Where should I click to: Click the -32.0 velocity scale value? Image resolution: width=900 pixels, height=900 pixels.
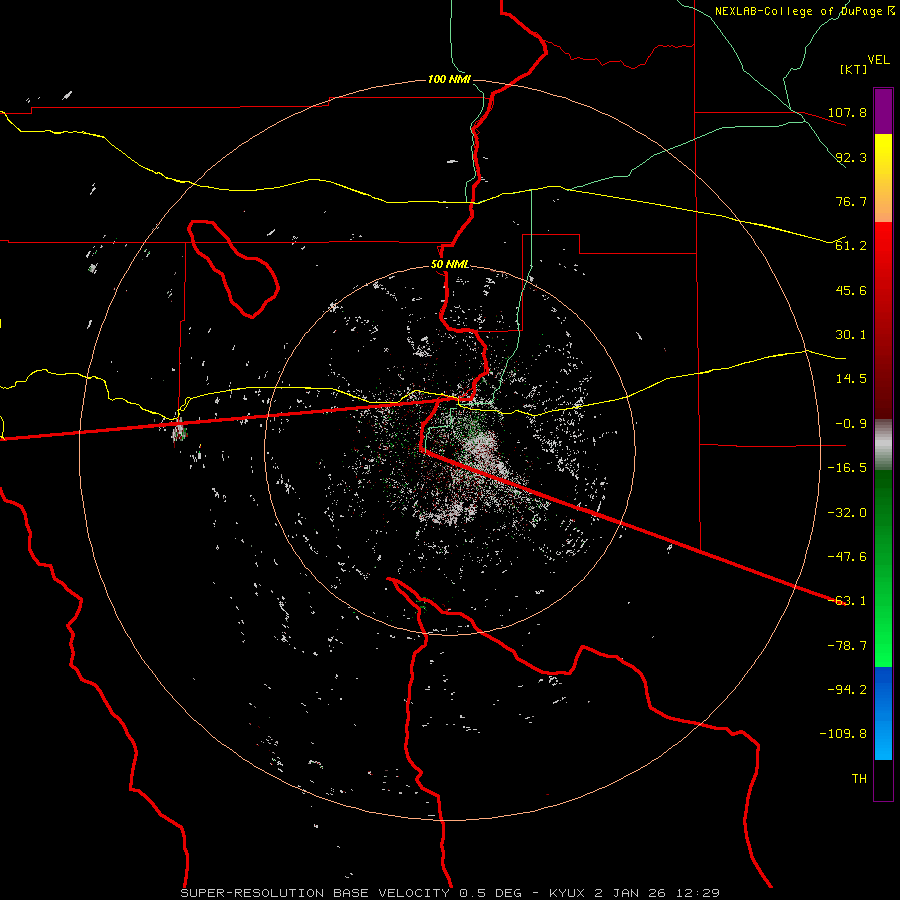tap(847, 513)
